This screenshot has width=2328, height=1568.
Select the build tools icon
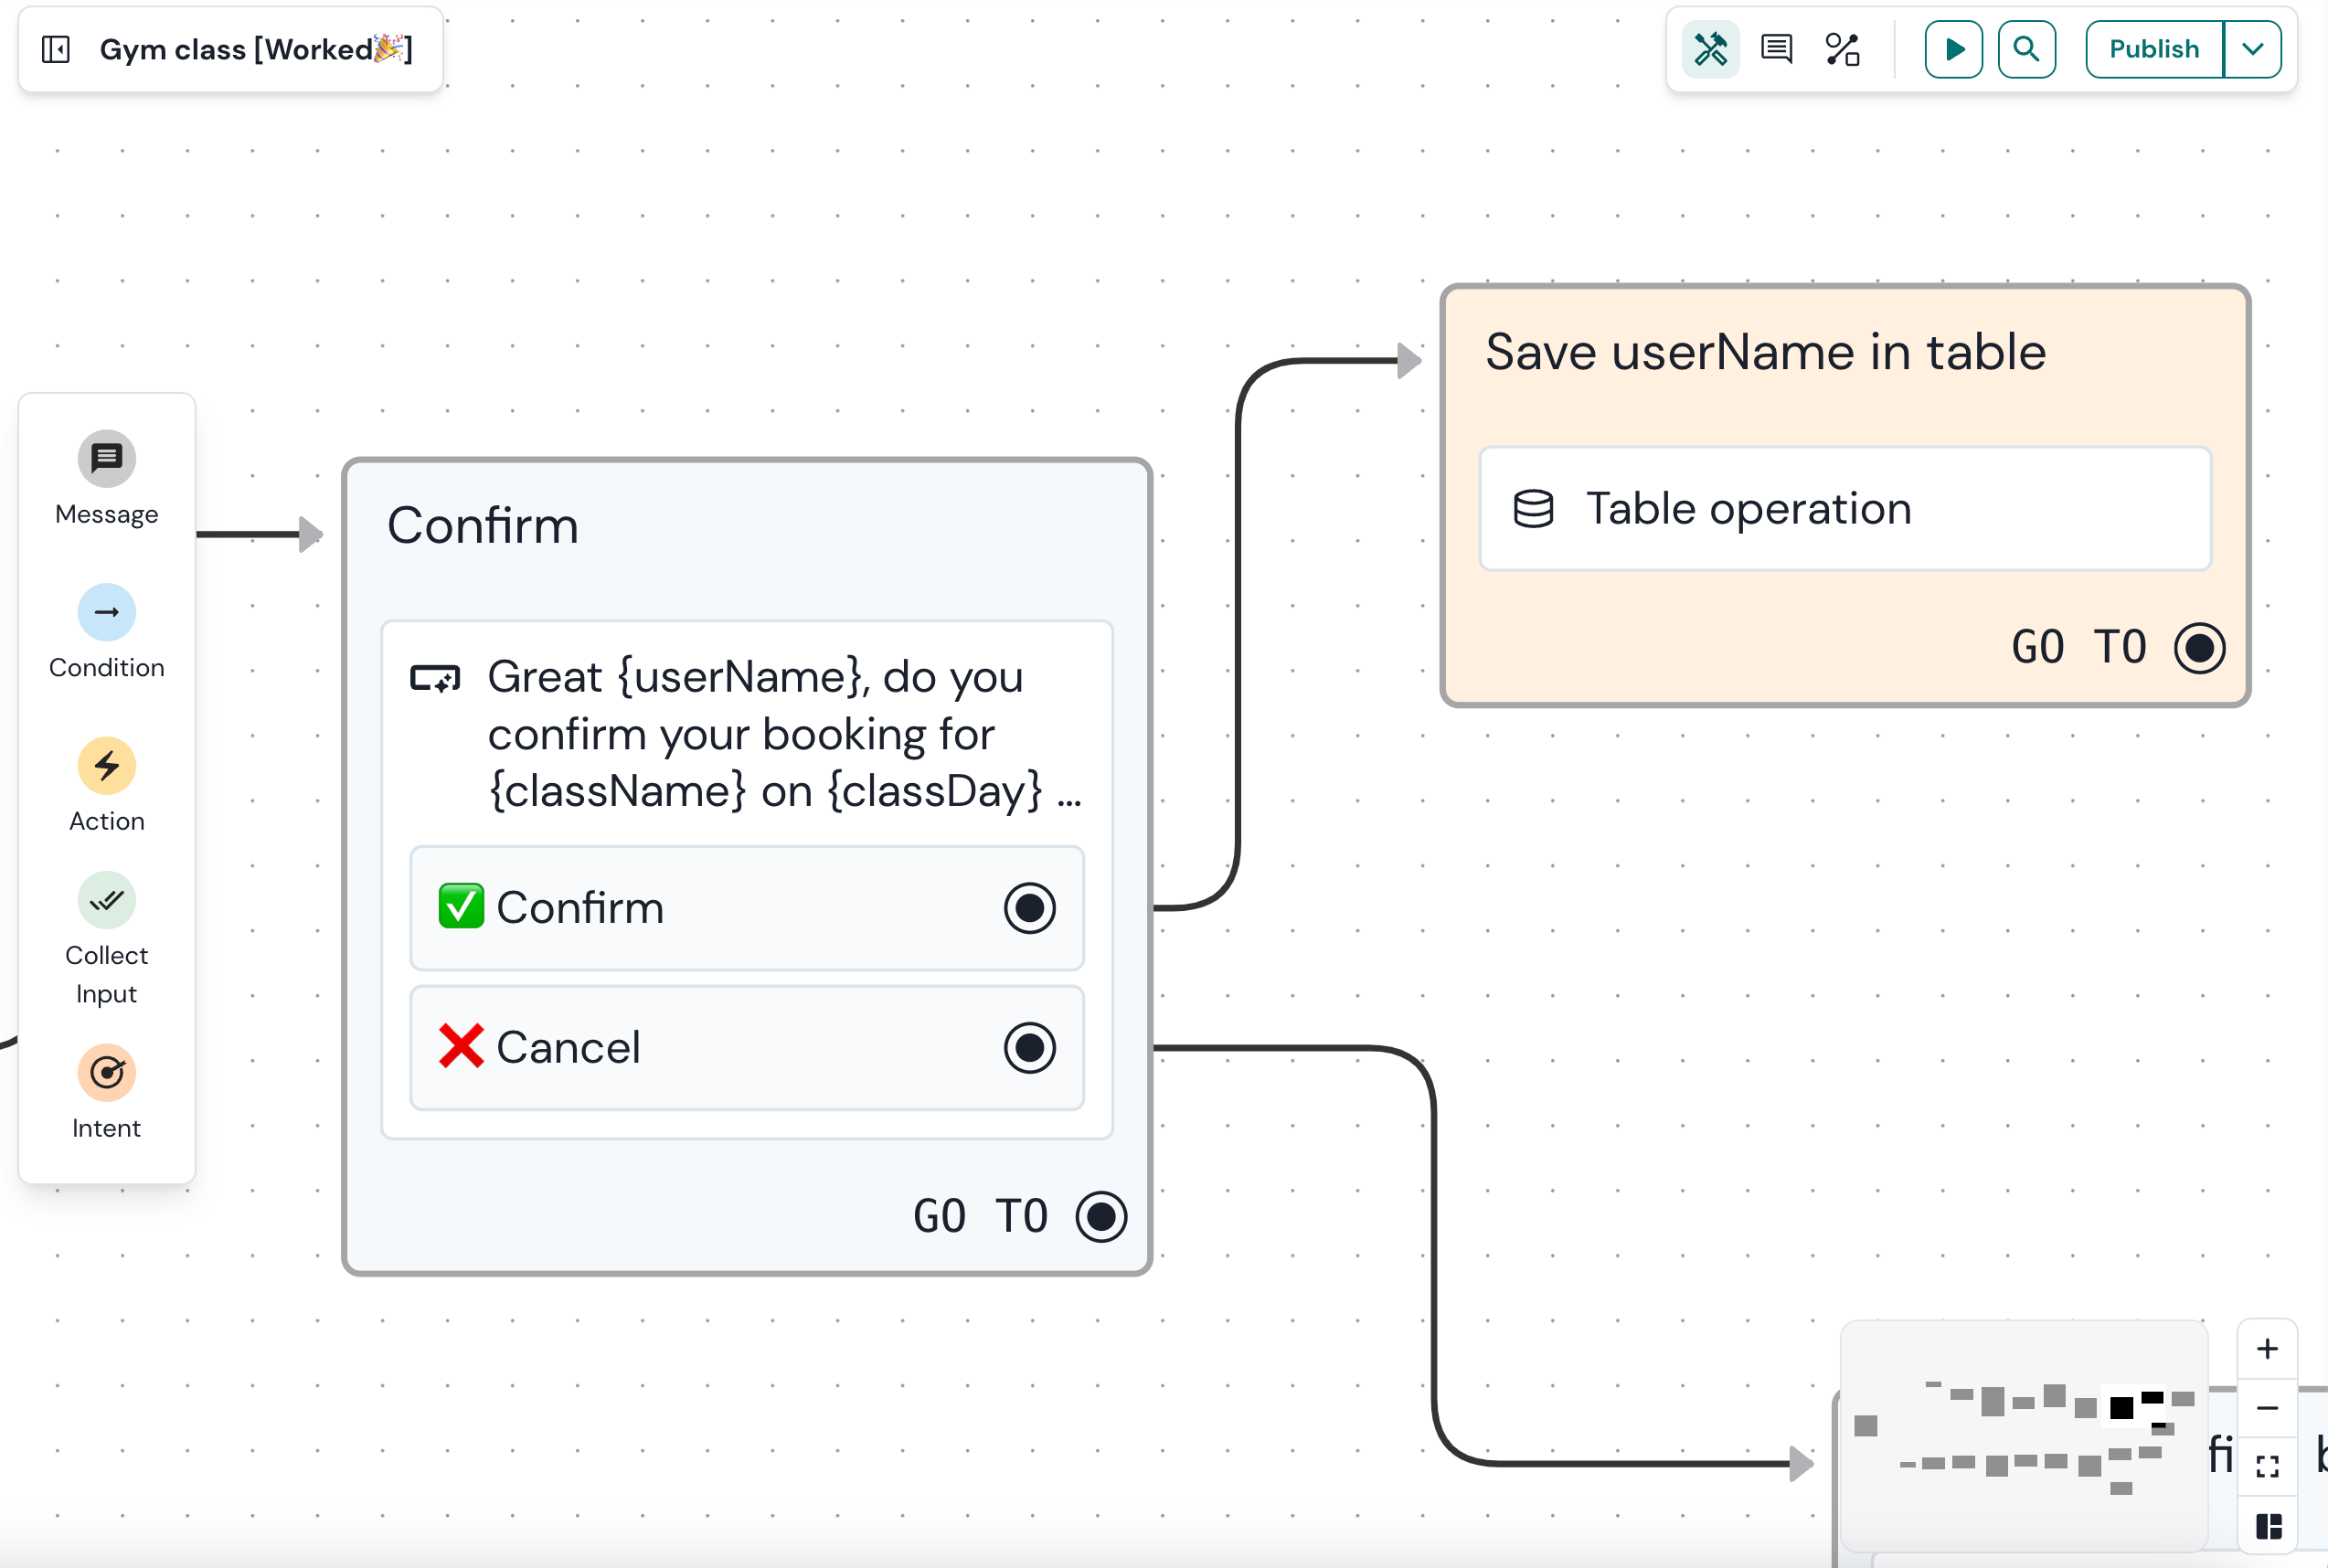coord(1710,49)
